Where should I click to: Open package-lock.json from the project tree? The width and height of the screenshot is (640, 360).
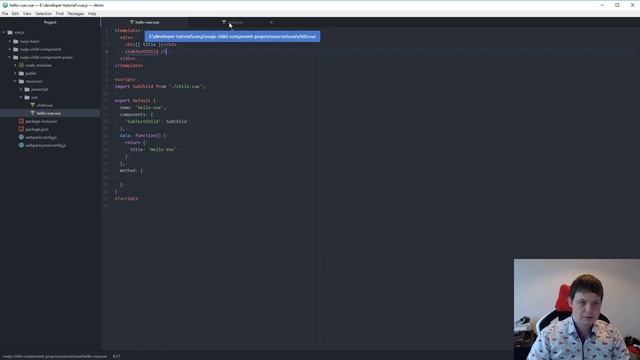click(41, 121)
